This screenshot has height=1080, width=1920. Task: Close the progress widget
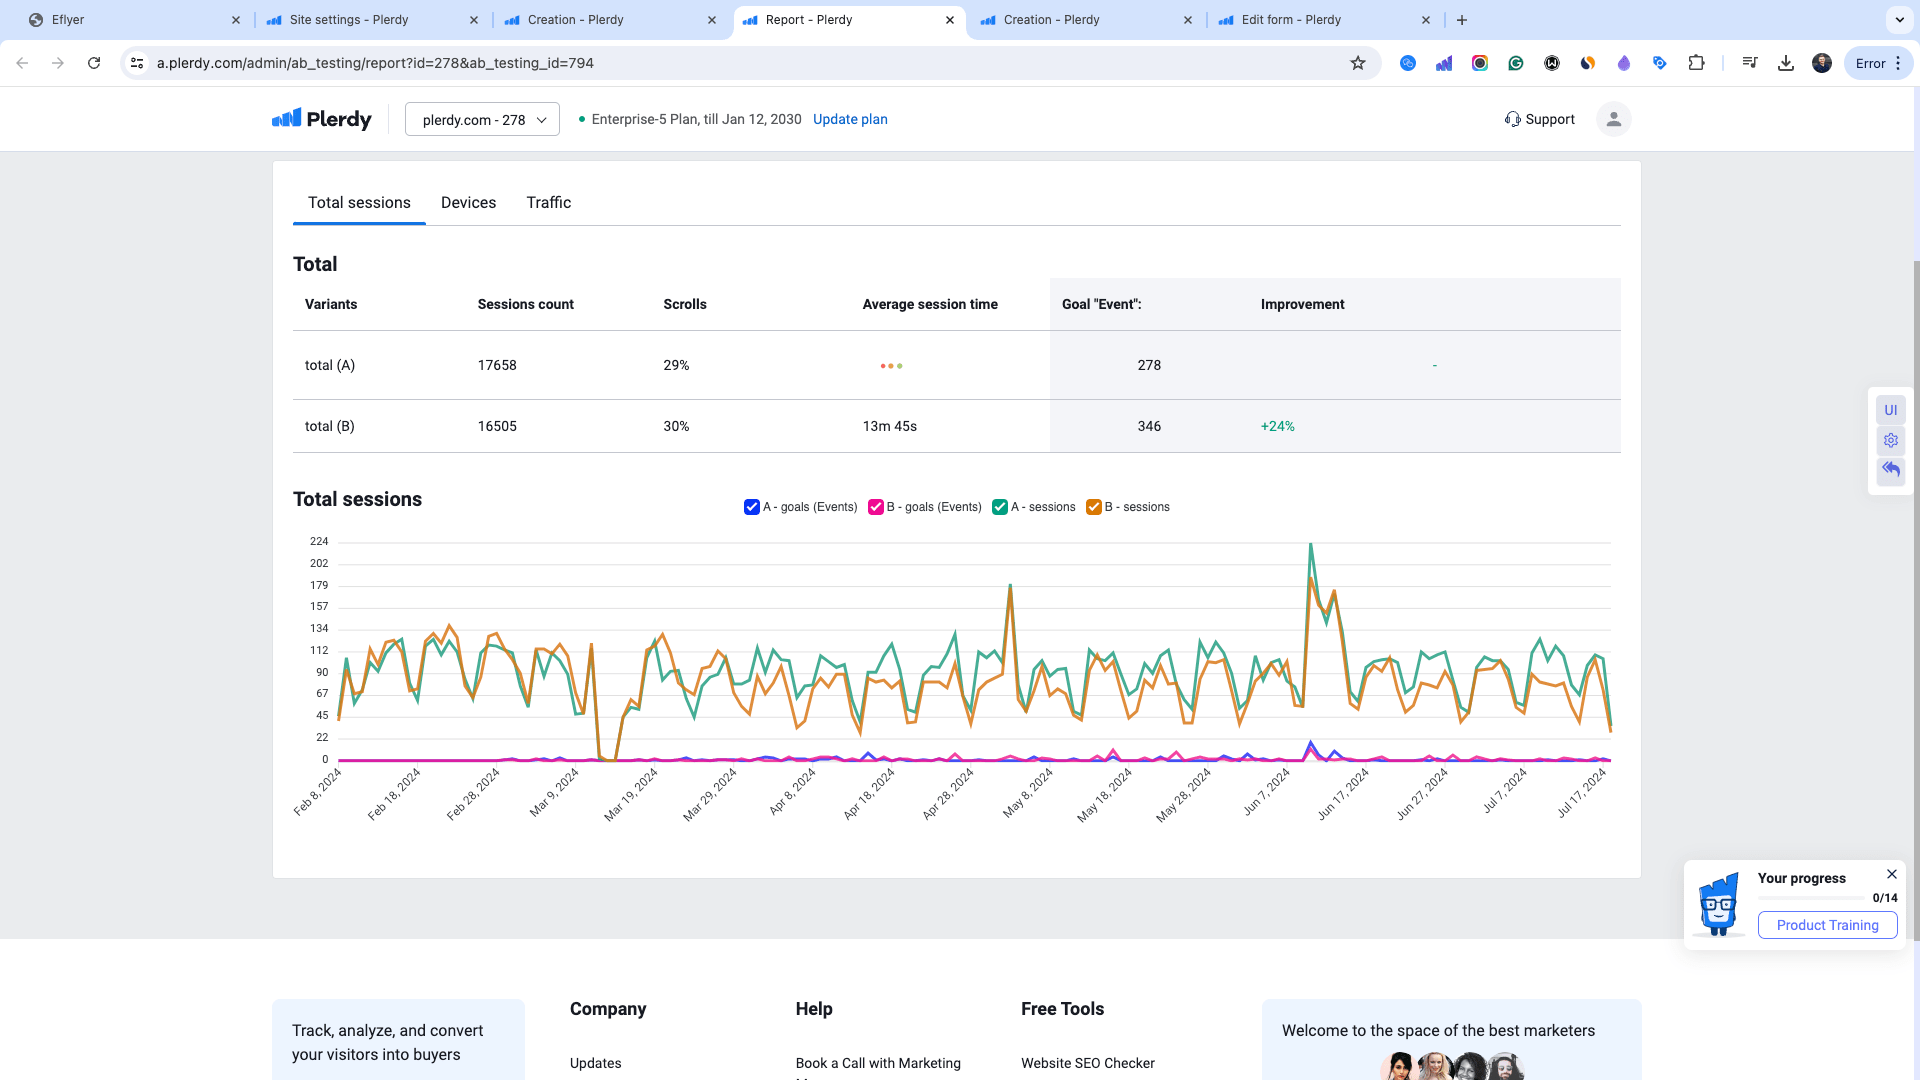click(1892, 874)
